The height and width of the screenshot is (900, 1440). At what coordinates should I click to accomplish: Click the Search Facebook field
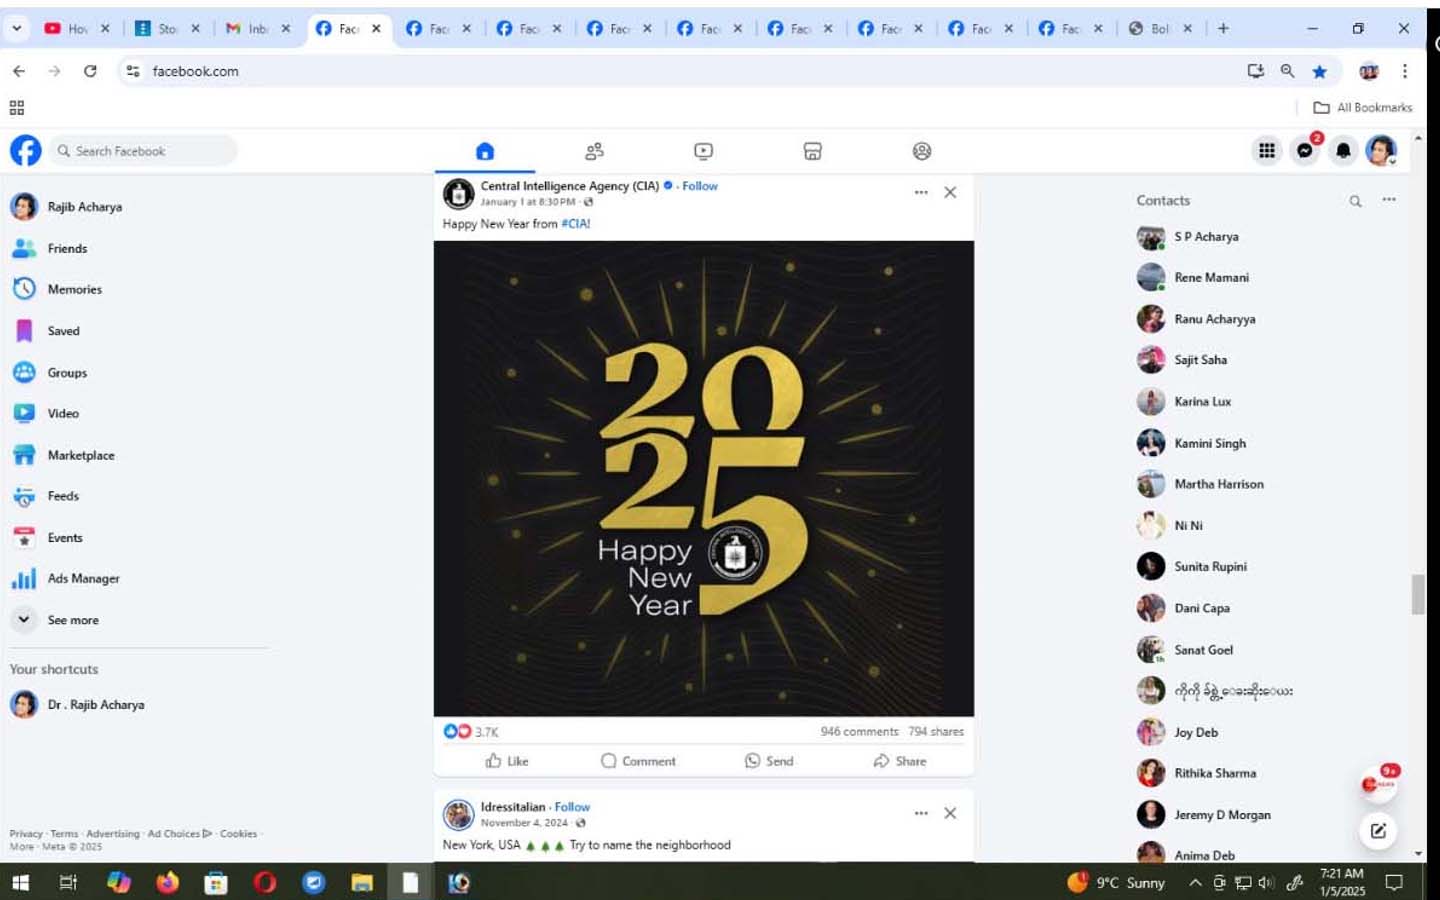click(x=144, y=151)
